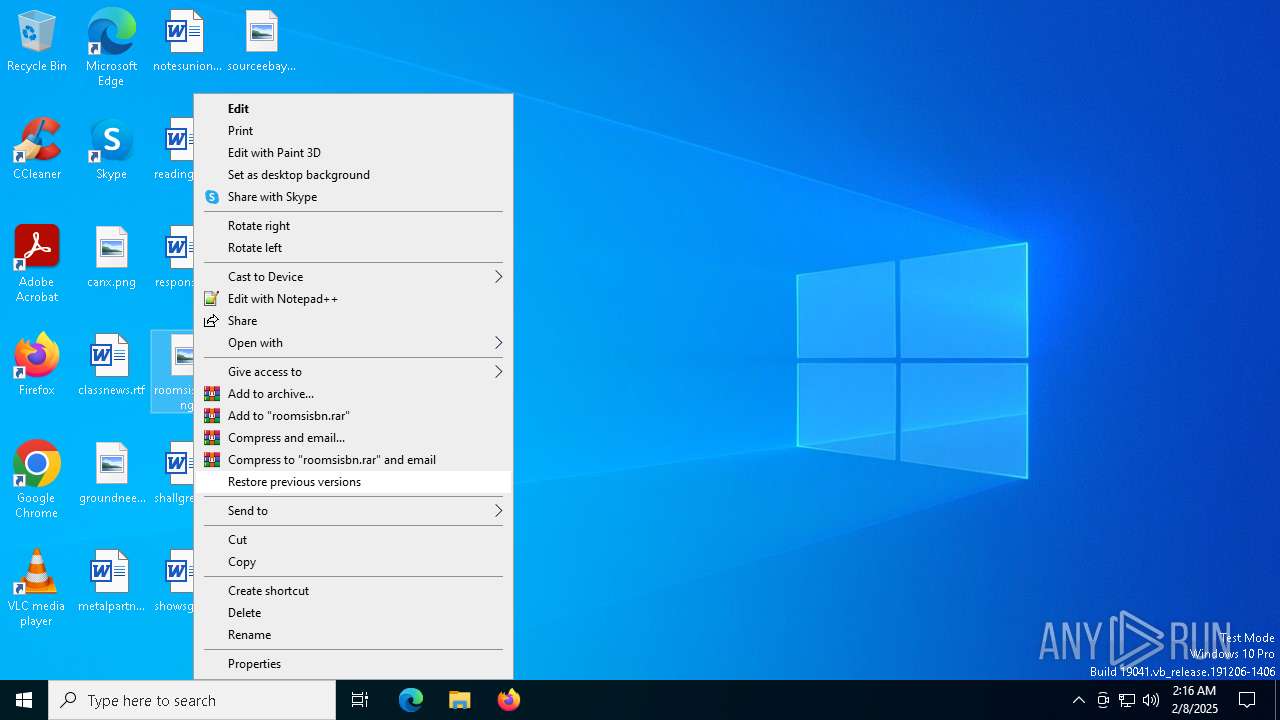Click the Notepad++ icon in context menu

click(x=212, y=299)
